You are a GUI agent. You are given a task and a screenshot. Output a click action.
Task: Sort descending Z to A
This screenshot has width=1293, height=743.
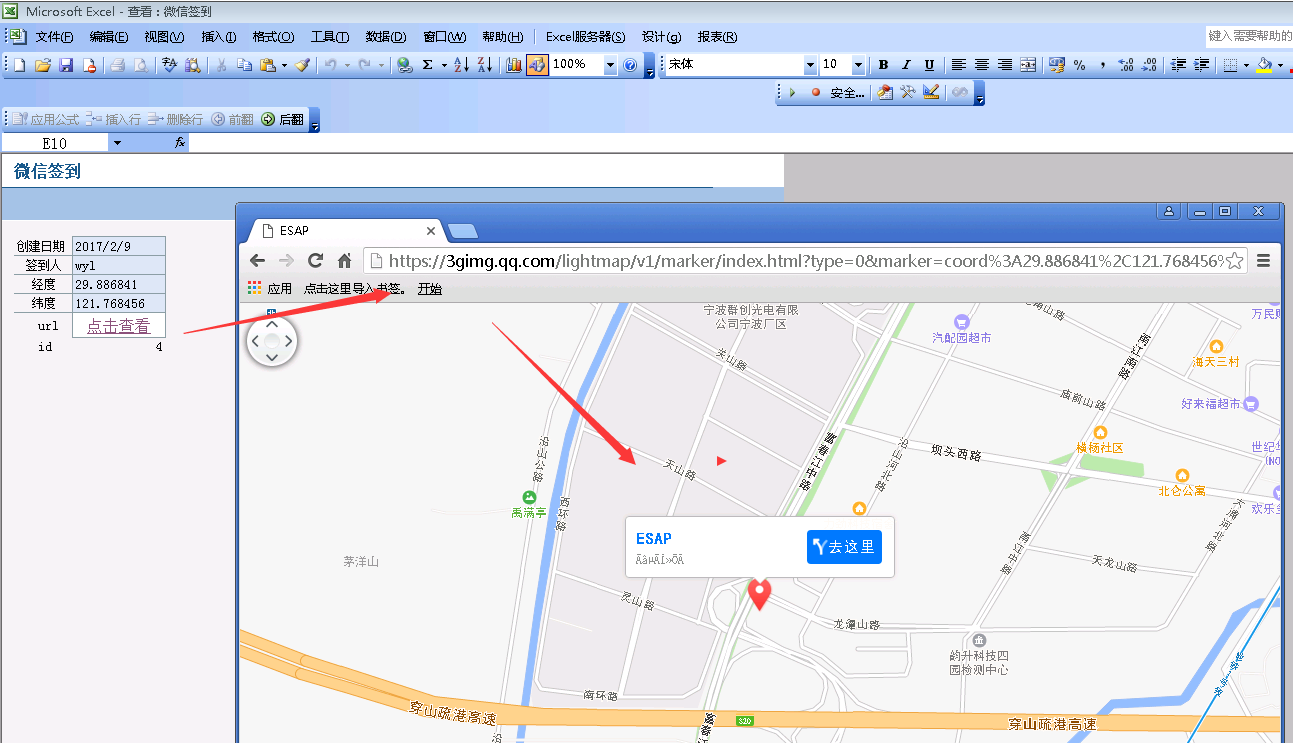pyautogui.click(x=484, y=65)
